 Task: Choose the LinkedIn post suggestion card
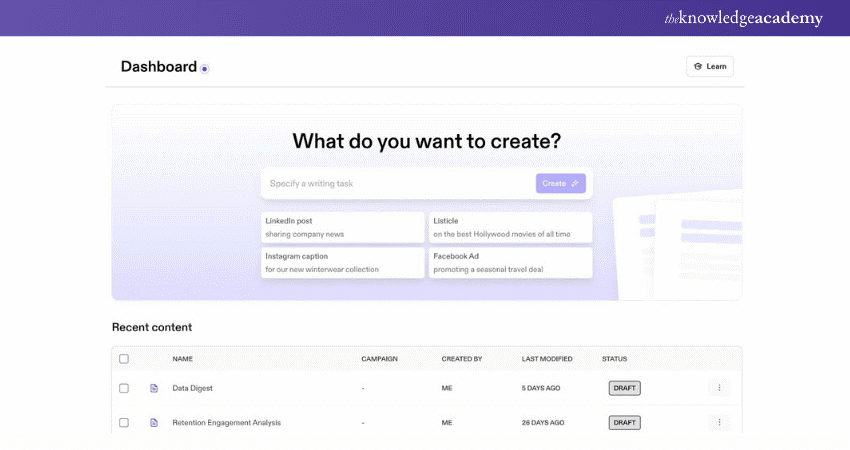coord(342,227)
